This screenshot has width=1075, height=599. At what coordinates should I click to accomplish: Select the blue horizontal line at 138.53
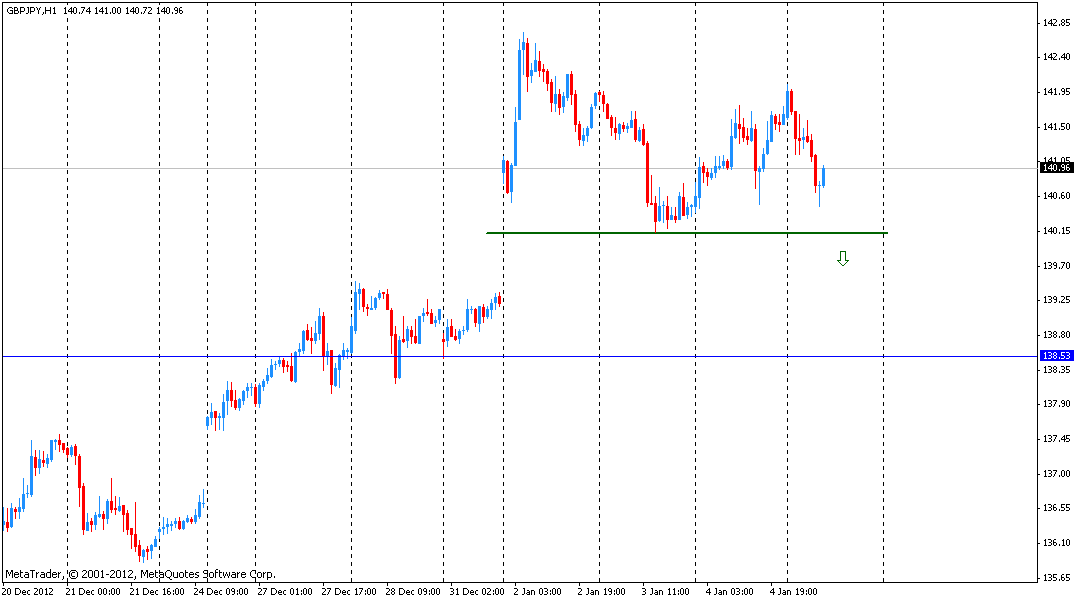click(519, 356)
